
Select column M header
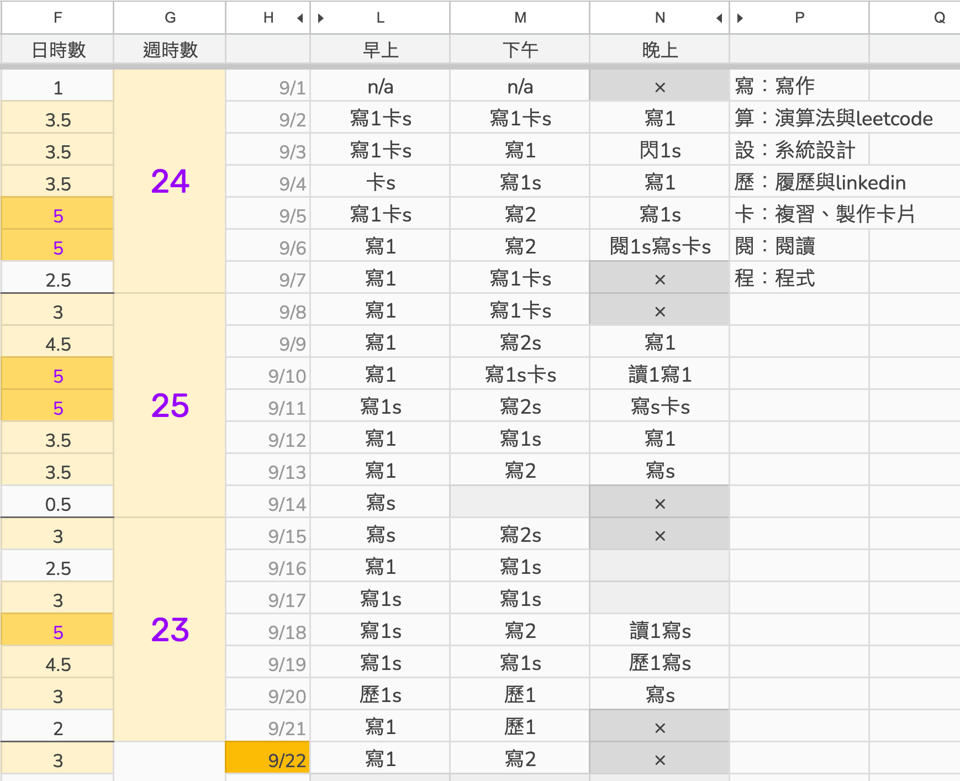click(x=520, y=18)
